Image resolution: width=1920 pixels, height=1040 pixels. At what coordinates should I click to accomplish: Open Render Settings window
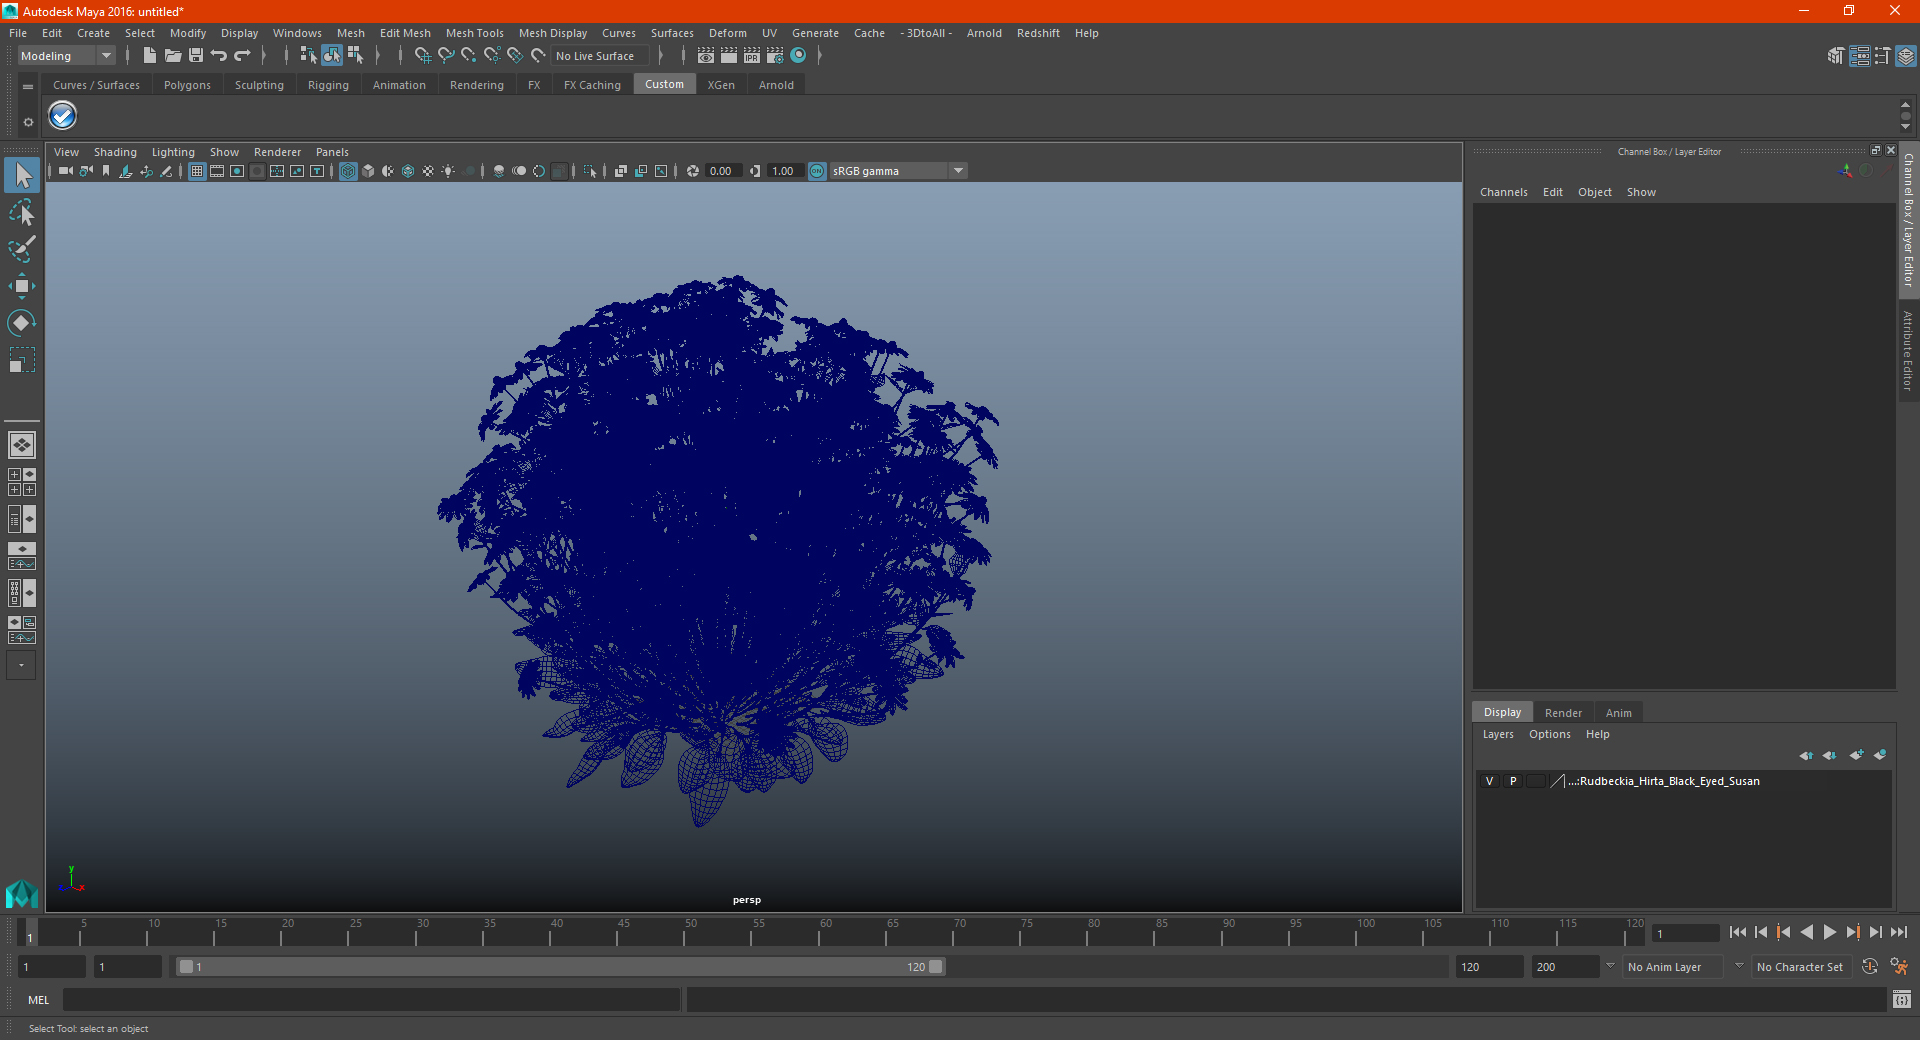click(x=775, y=56)
